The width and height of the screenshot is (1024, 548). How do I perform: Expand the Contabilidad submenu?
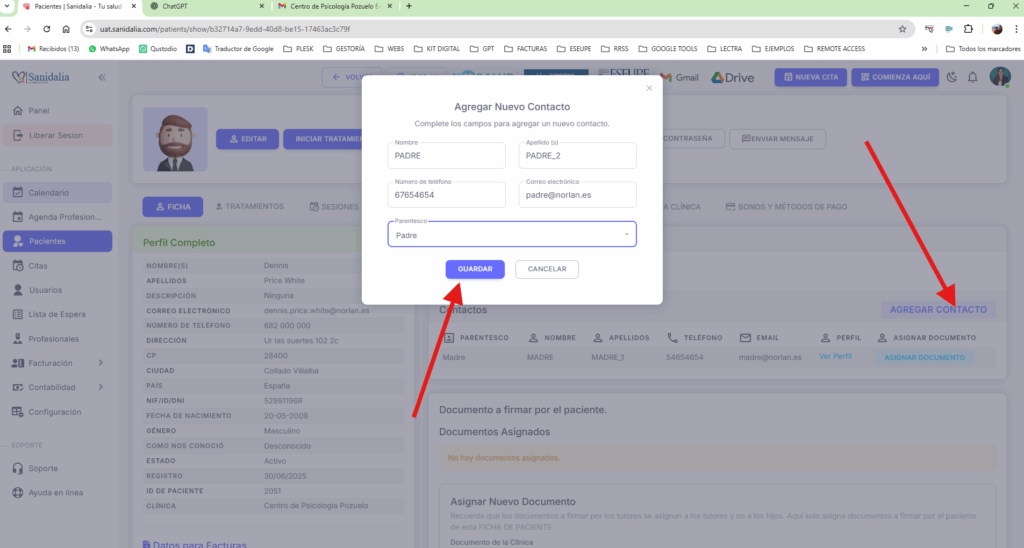101,387
